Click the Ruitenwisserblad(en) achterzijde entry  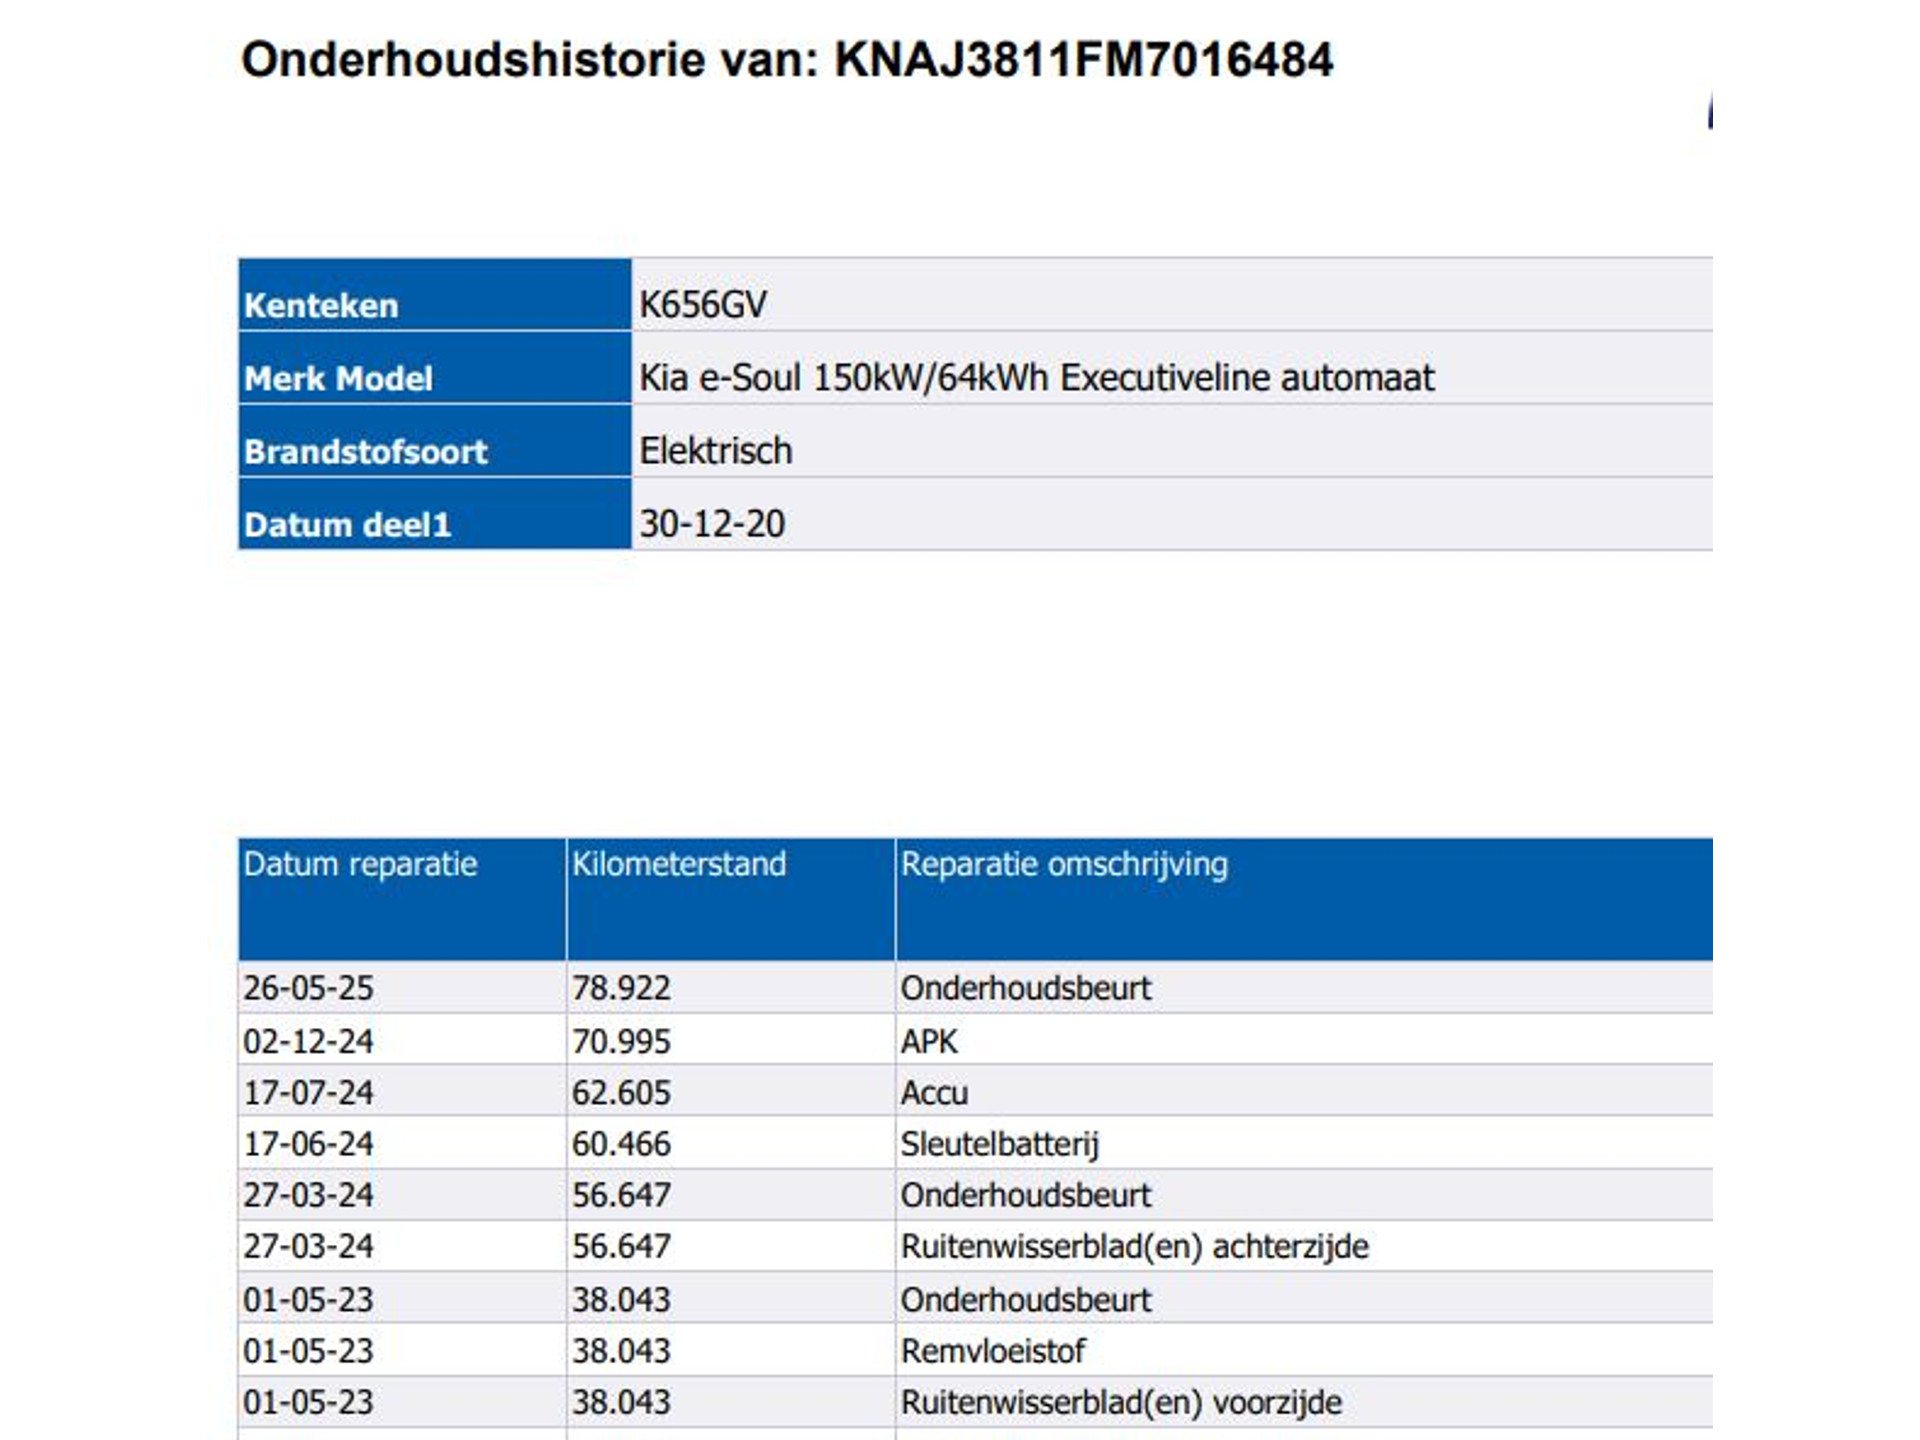click(1134, 1246)
